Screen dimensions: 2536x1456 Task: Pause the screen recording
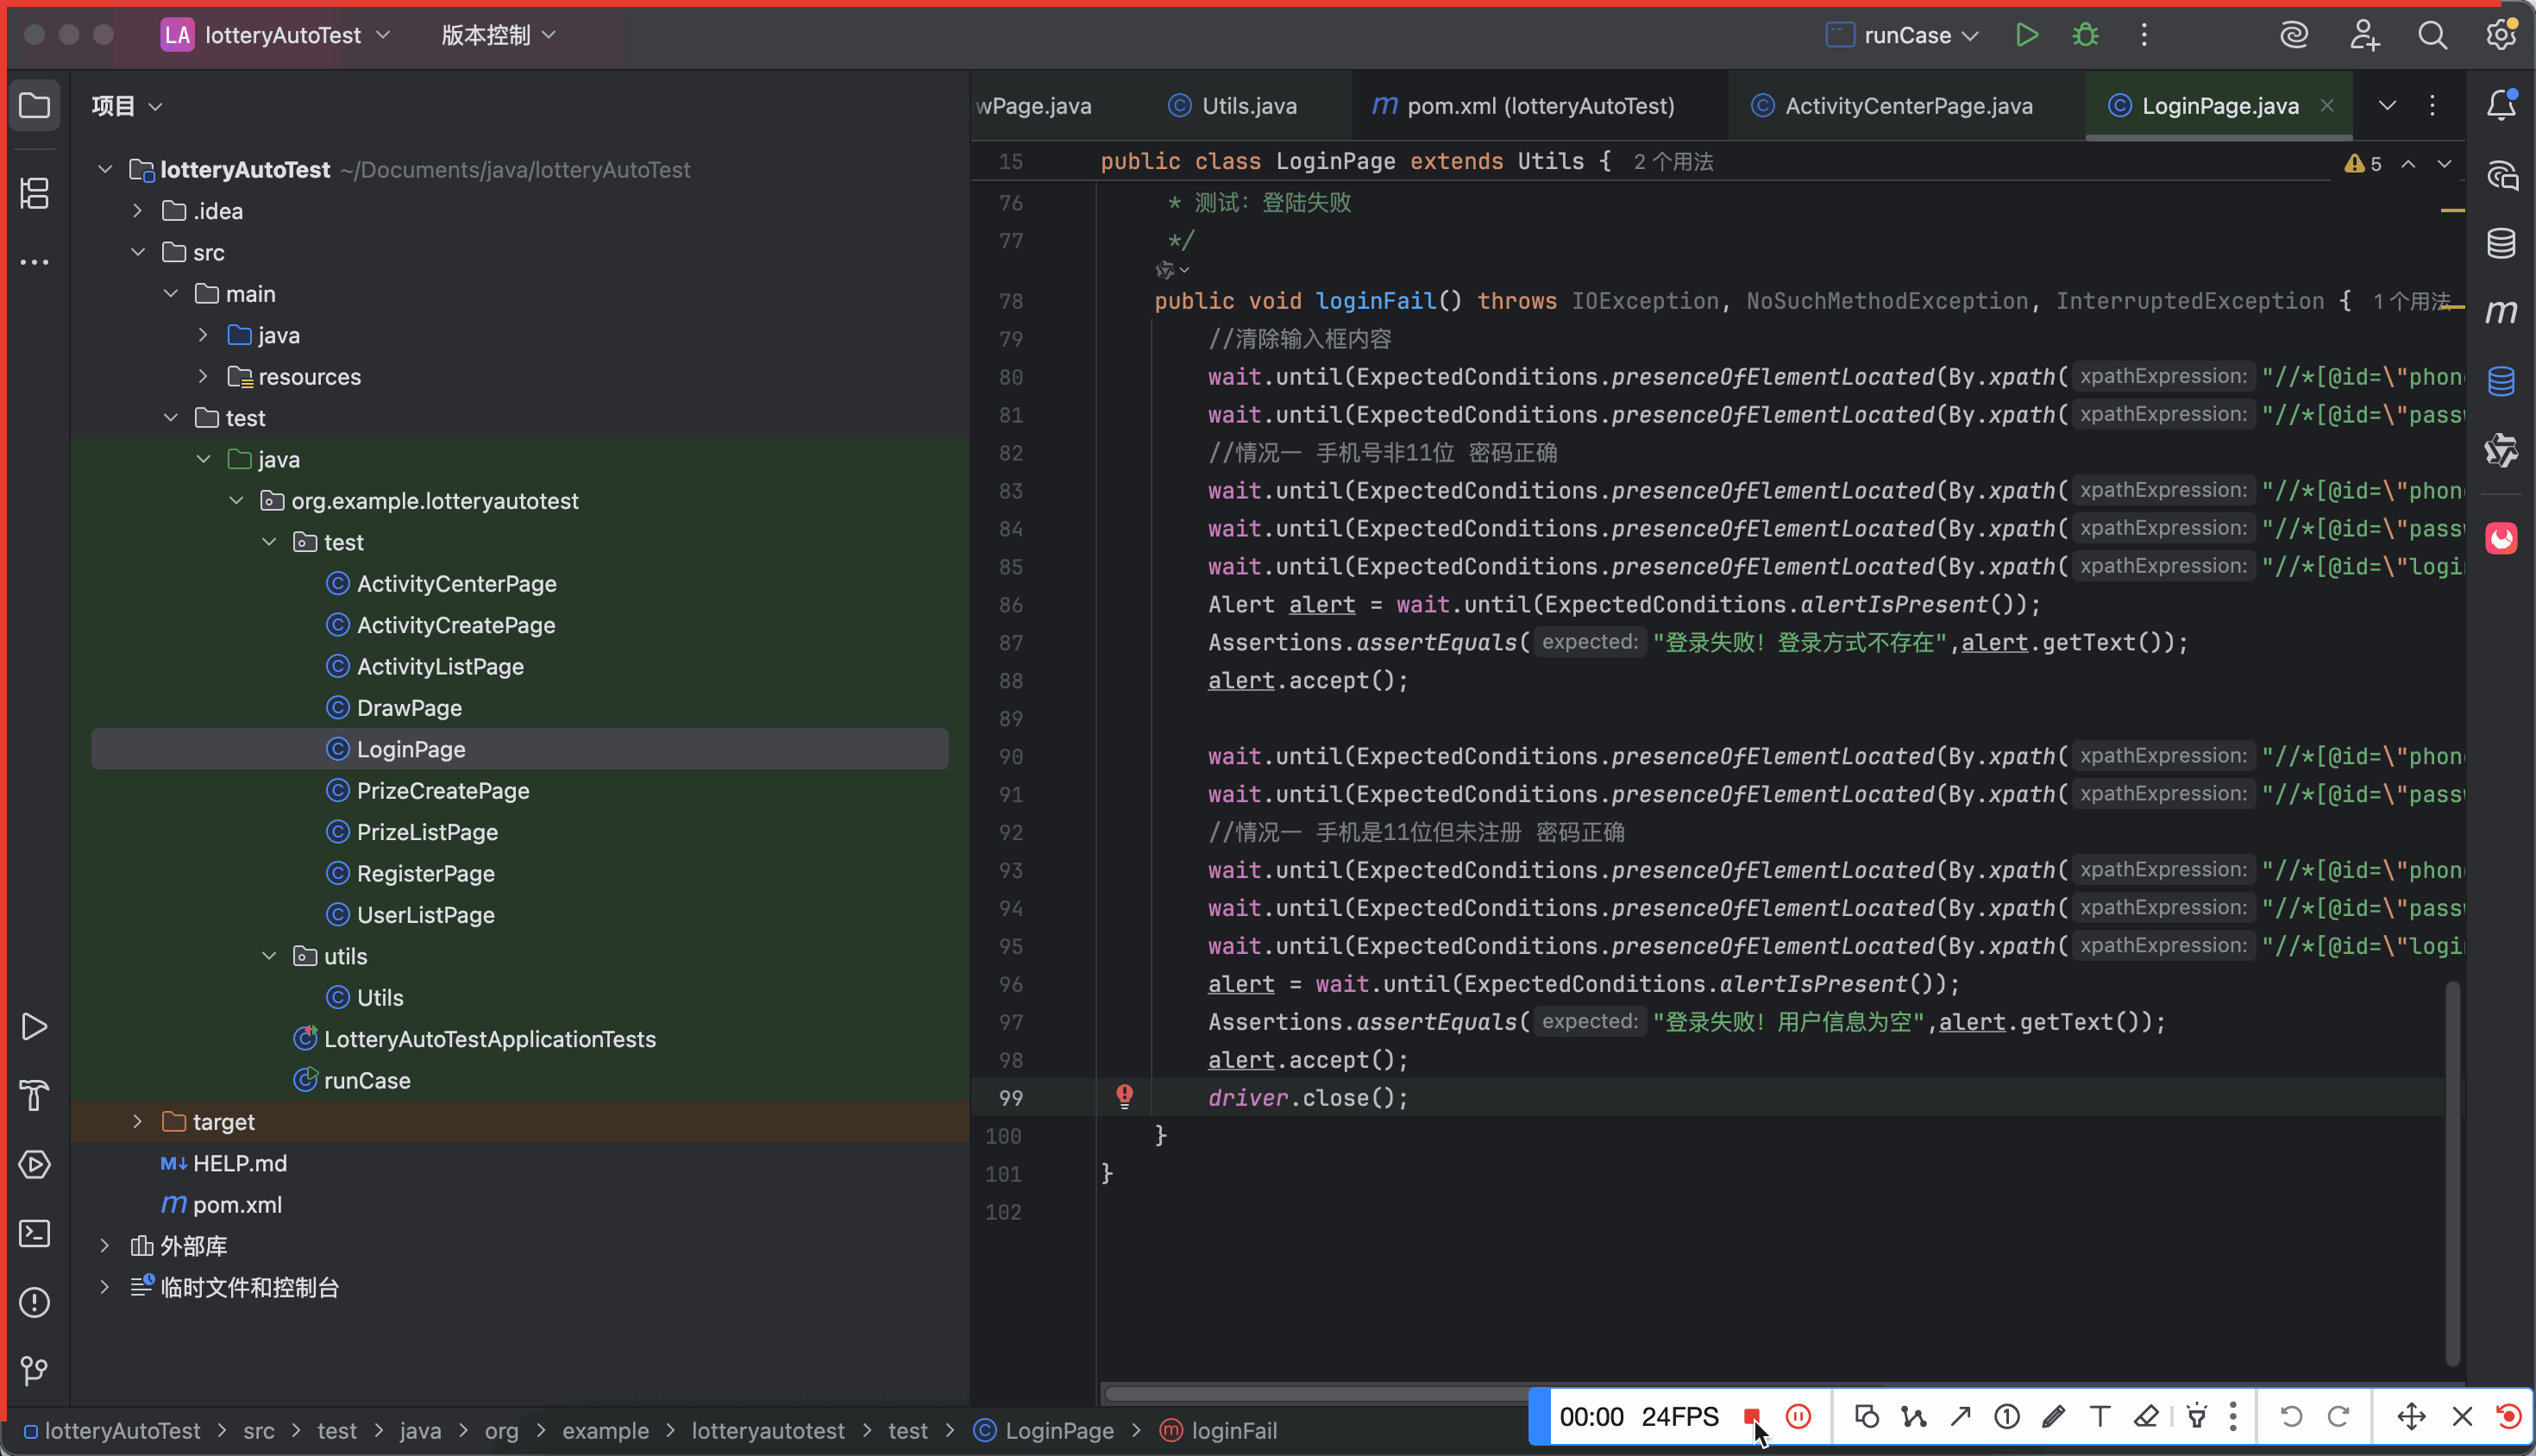(1798, 1416)
